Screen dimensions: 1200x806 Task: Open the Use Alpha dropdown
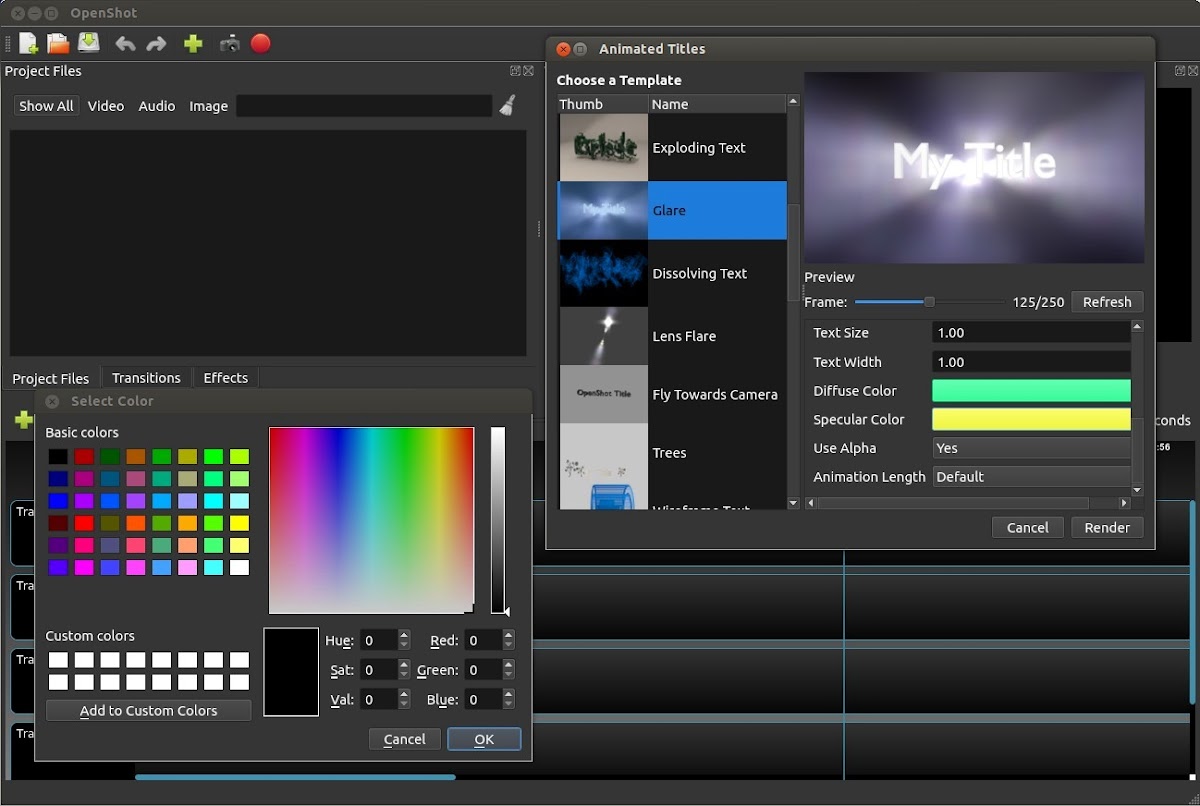coord(1031,448)
